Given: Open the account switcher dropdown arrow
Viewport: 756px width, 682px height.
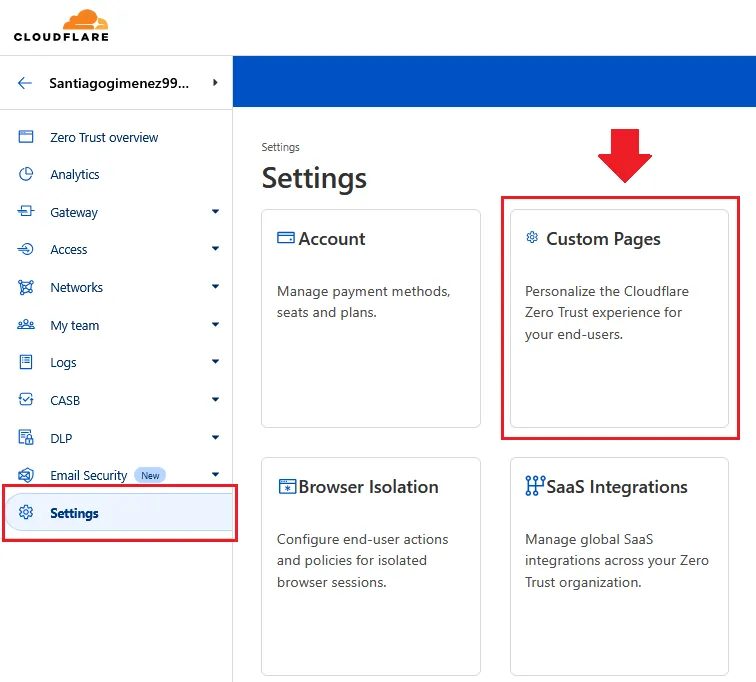Looking at the screenshot, I should [215, 83].
